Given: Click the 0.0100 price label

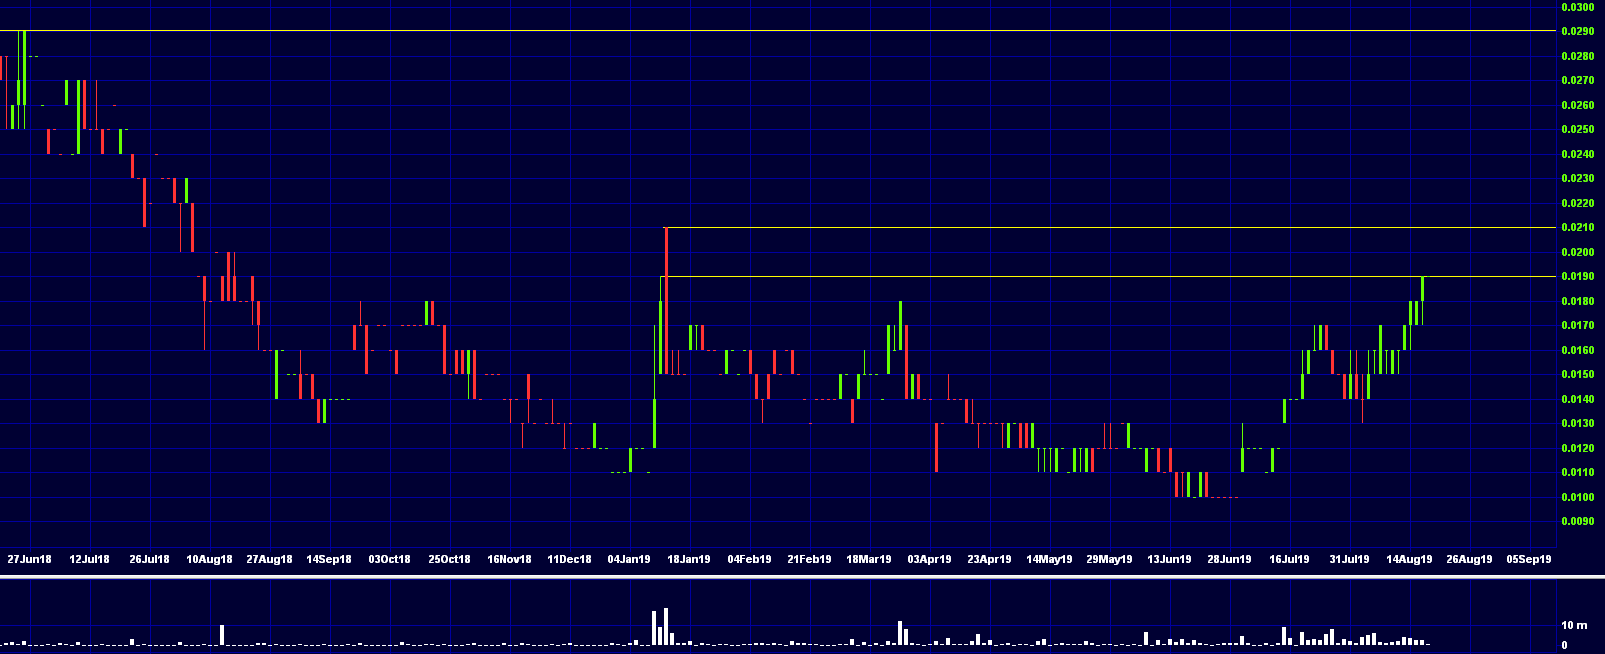Looking at the screenshot, I should 1577,497.
